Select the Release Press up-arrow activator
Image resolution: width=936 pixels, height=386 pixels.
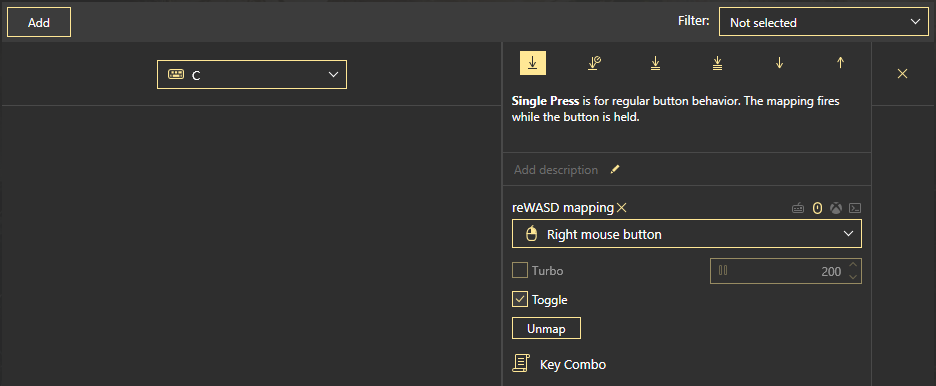pos(840,63)
